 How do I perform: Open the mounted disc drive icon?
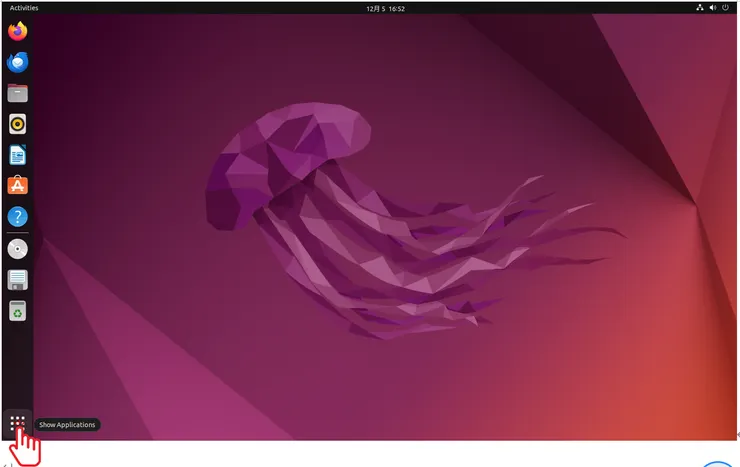tap(17, 249)
